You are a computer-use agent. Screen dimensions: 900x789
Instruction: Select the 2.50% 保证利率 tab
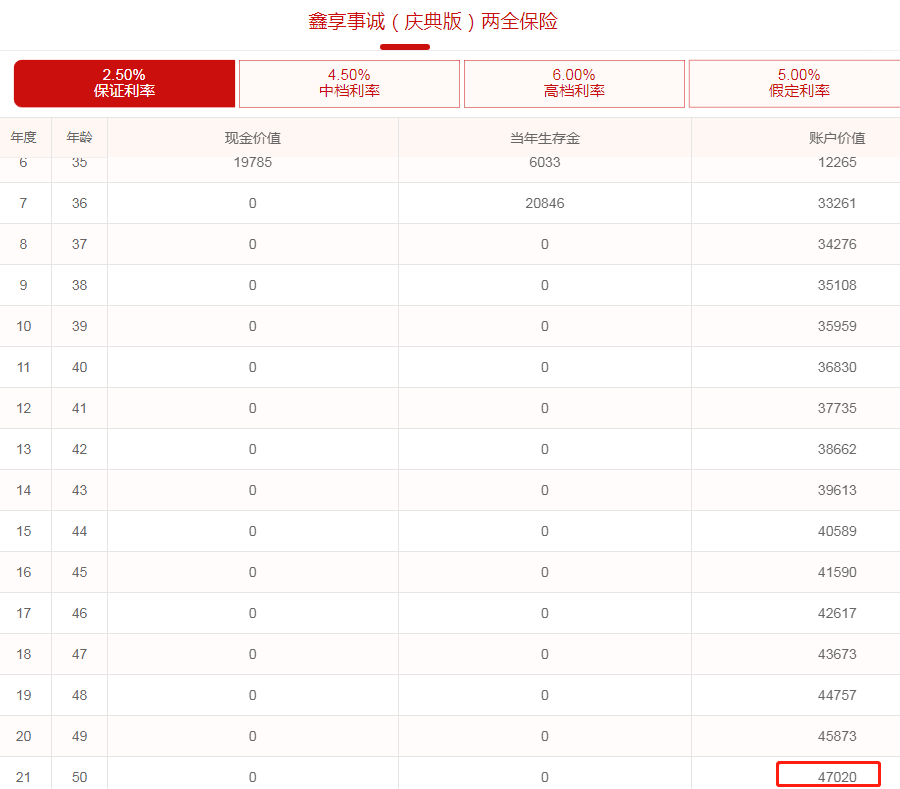pos(124,83)
